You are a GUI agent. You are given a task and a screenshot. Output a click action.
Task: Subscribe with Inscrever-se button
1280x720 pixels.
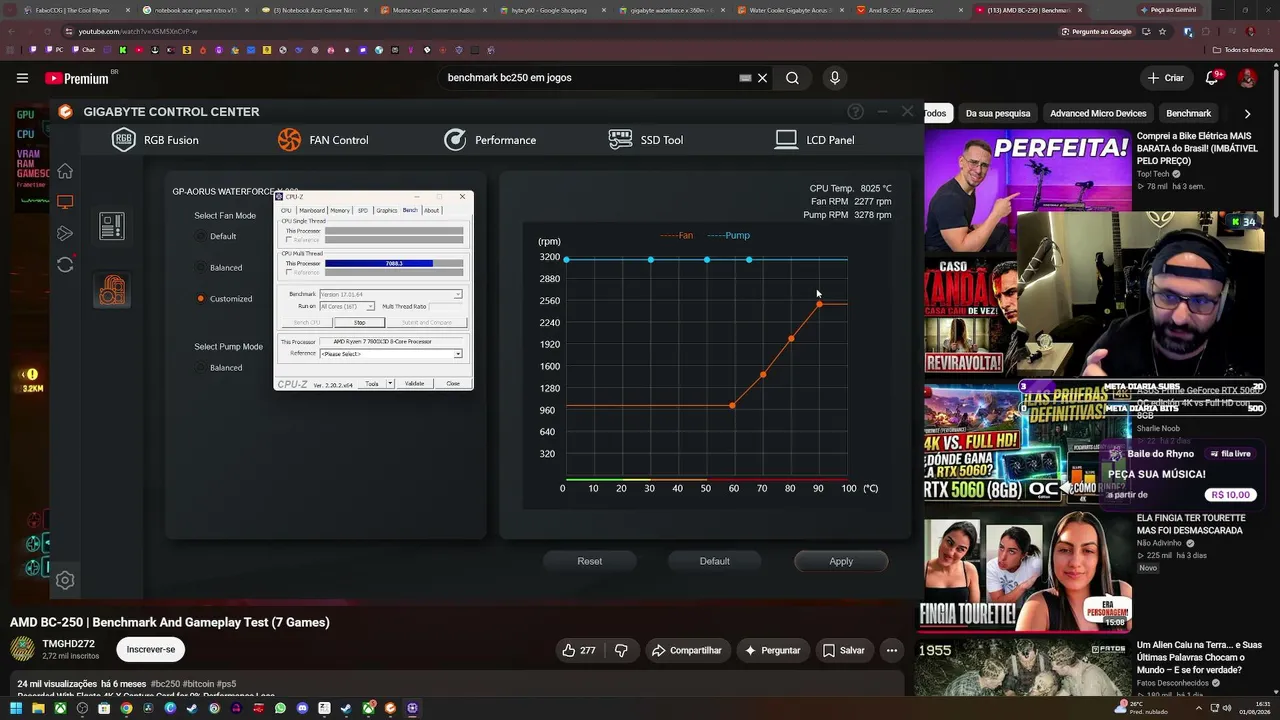[151, 650]
